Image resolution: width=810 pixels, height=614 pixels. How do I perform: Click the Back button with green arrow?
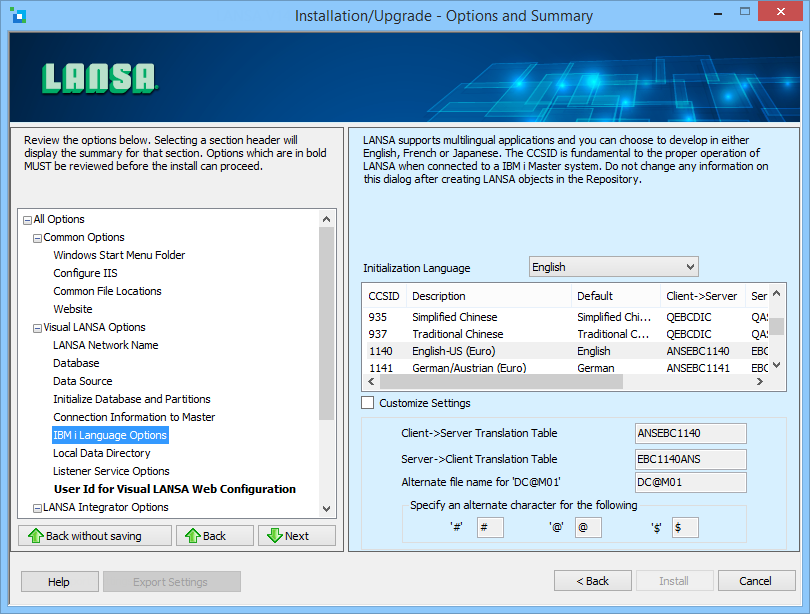[215, 536]
